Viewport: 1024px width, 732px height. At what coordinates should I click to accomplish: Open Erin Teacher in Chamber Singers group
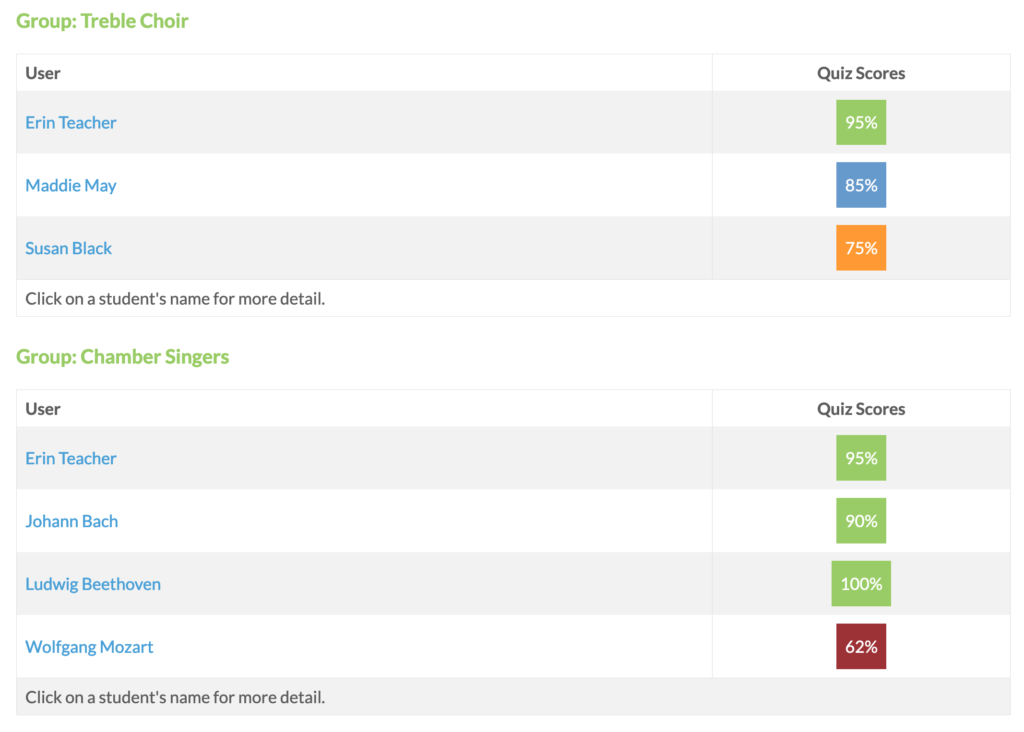tap(71, 458)
